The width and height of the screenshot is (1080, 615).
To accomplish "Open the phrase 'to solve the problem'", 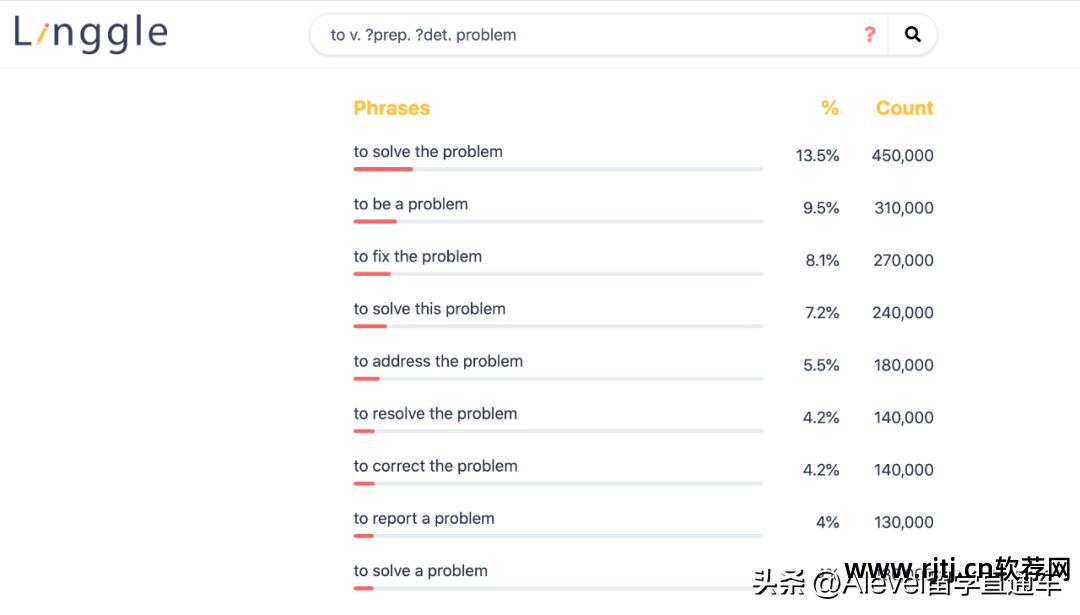I will click(x=428, y=151).
